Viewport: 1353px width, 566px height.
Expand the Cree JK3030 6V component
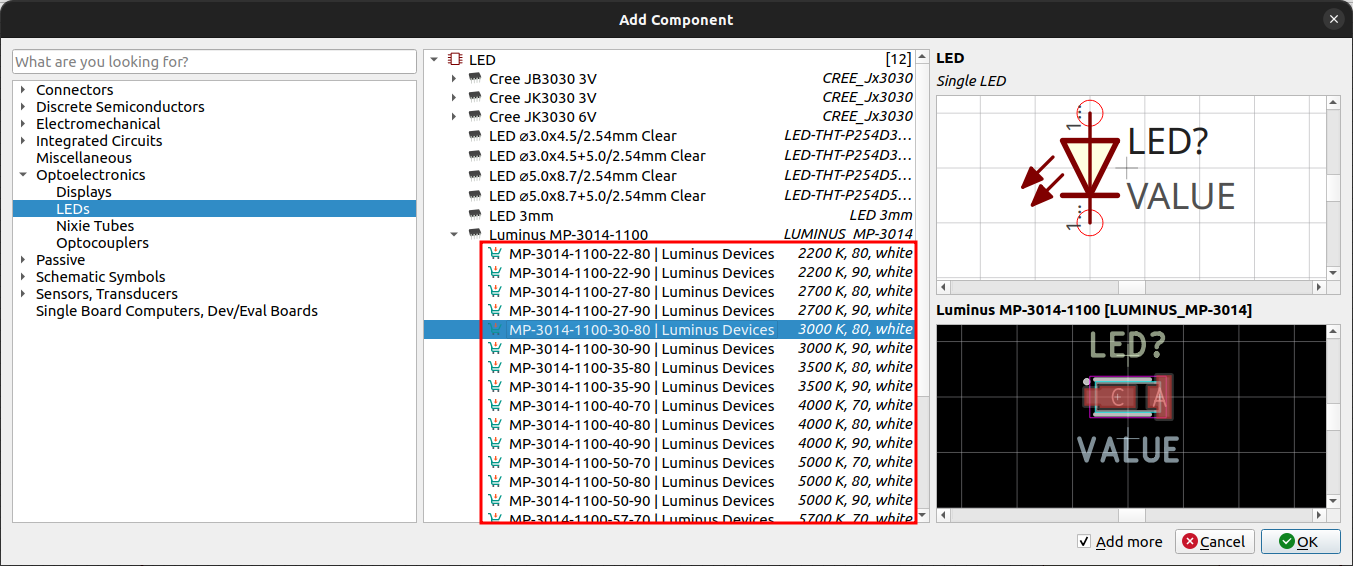[454, 117]
